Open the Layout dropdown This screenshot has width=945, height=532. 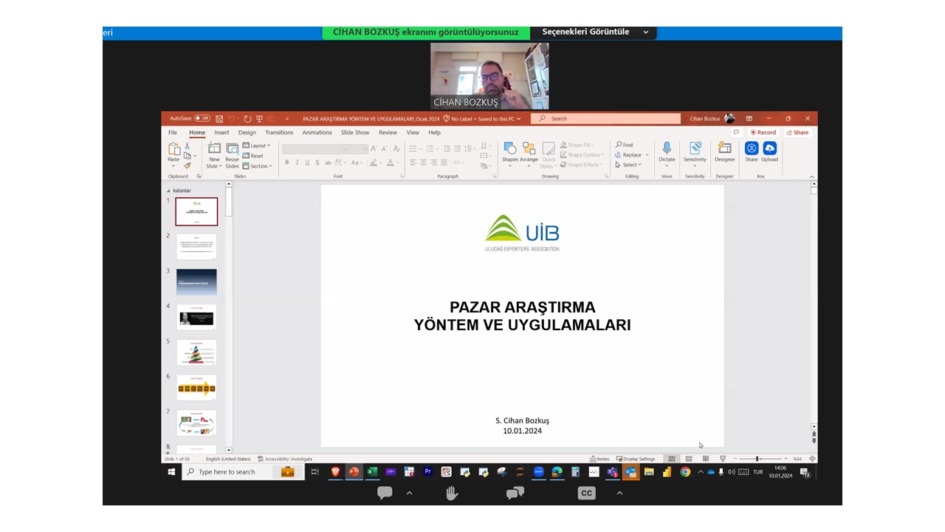click(256, 146)
